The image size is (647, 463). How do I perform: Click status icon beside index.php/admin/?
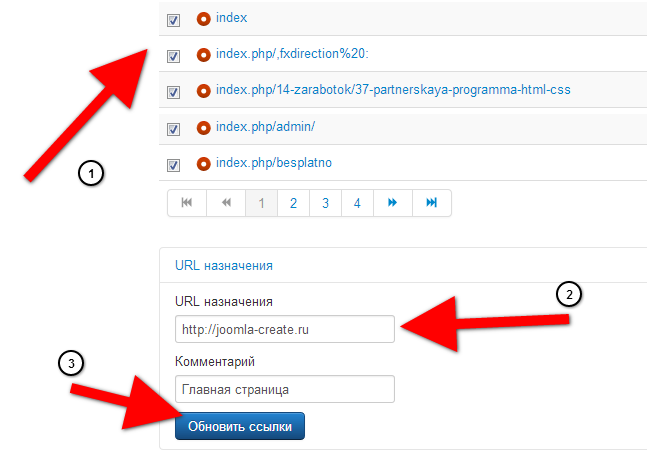coord(204,128)
